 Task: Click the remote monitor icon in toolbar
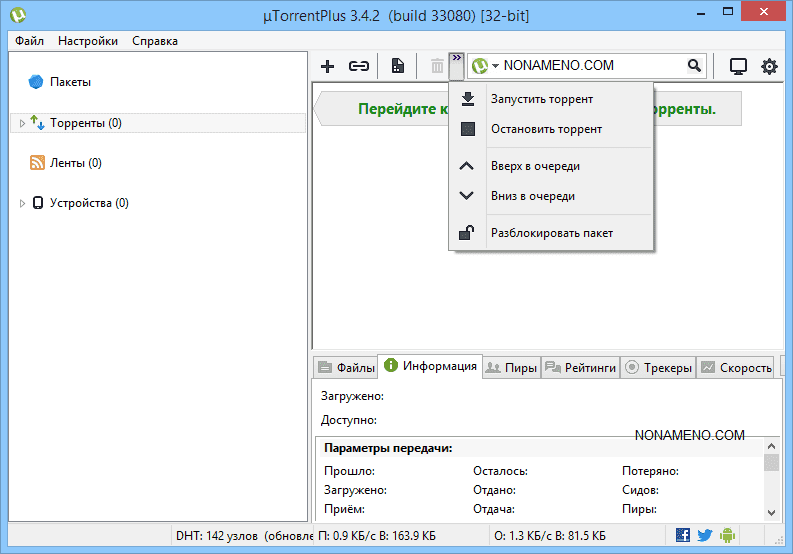pyautogui.click(x=738, y=66)
